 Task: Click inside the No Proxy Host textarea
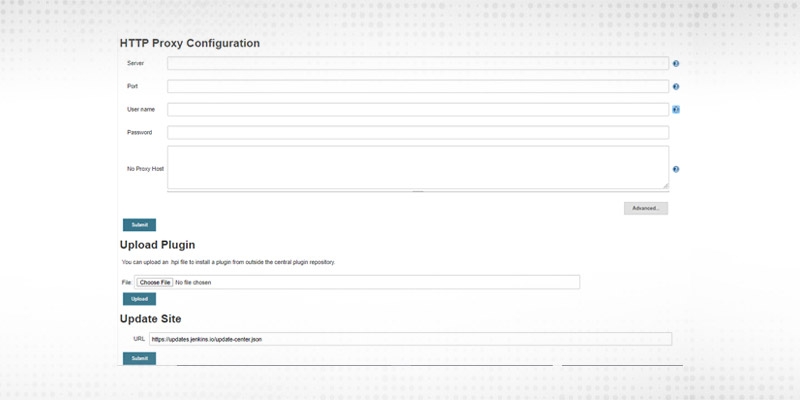coord(417,166)
